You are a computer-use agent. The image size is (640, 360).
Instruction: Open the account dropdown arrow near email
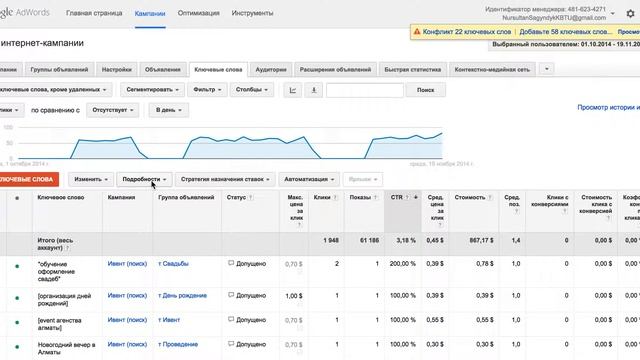(612, 13)
